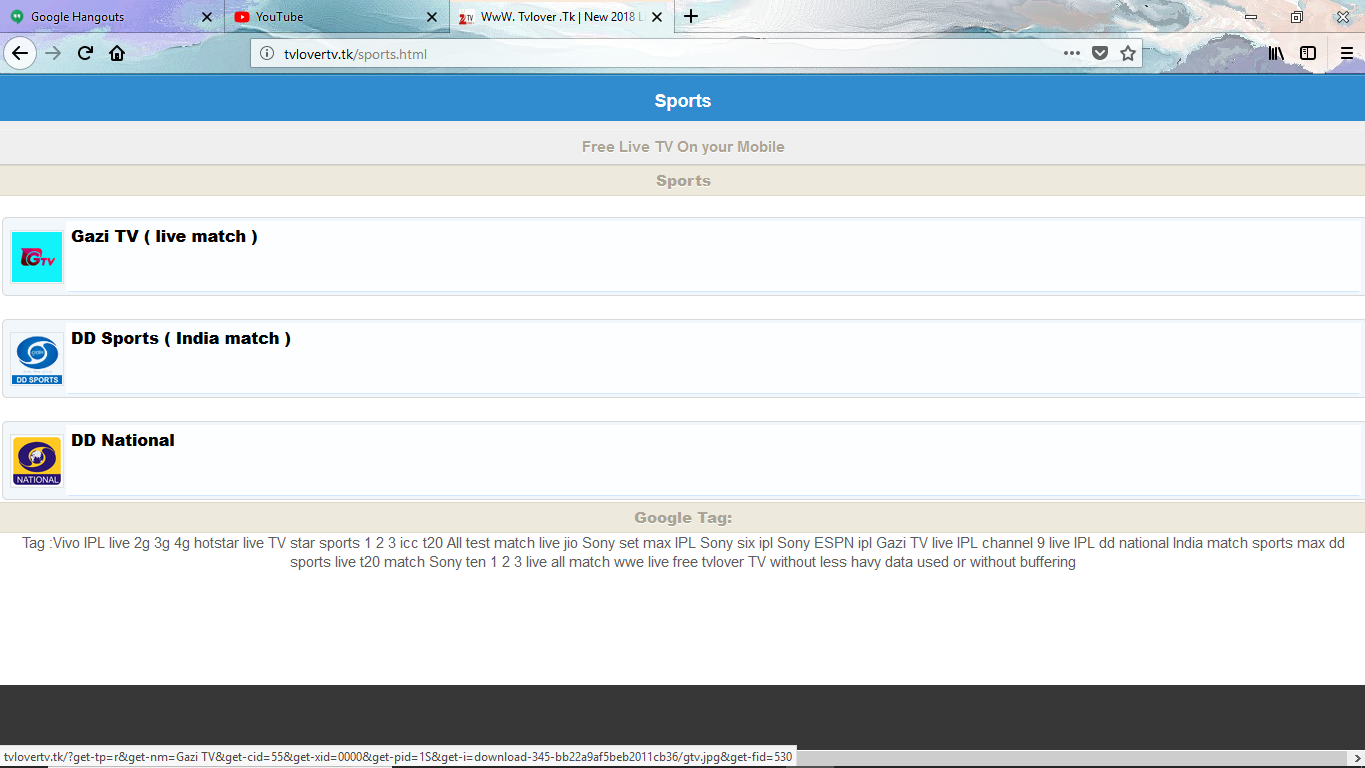Open a new tab with plus button
The image size is (1365, 768).
click(x=691, y=17)
